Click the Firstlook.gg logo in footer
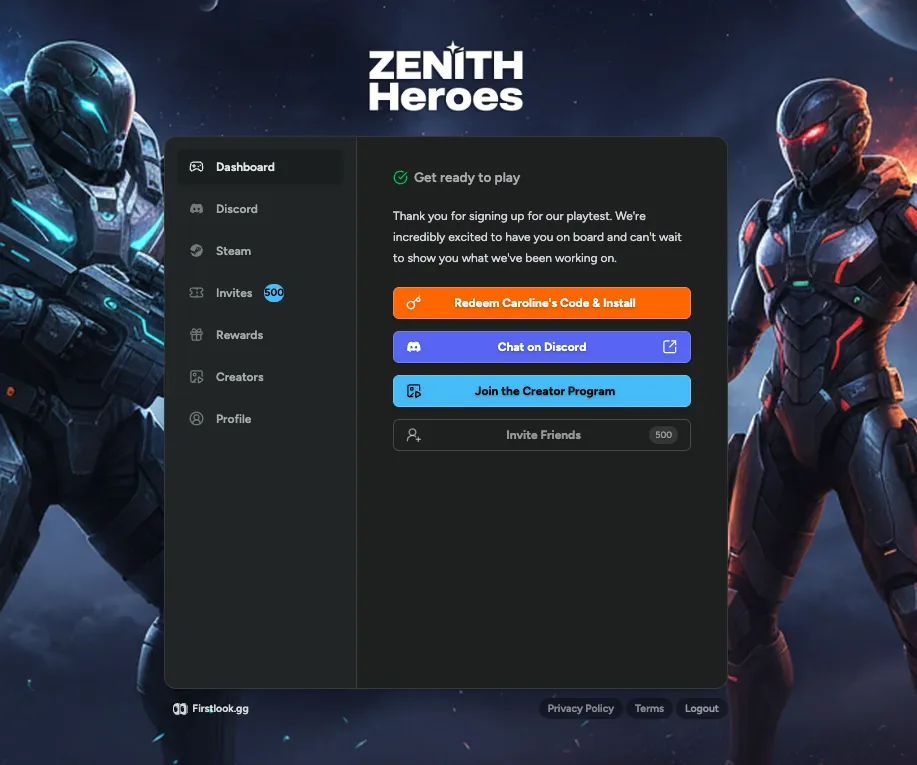The image size is (917, 765). (211, 708)
